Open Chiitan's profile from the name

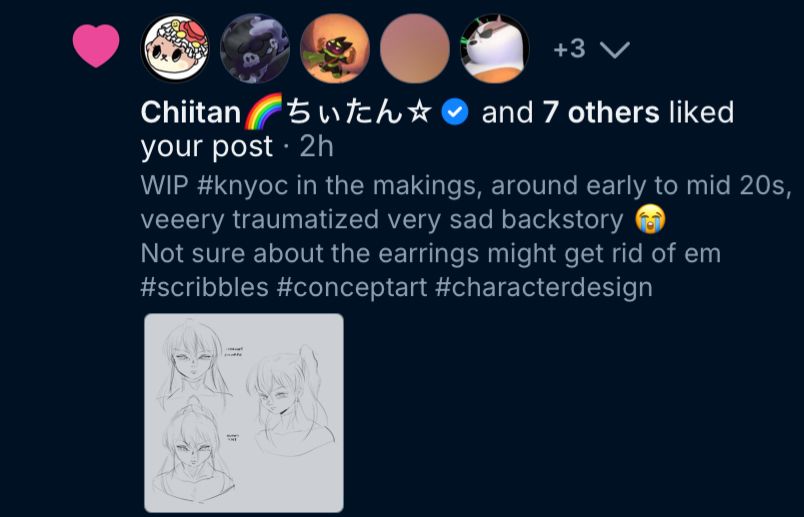tap(286, 112)
